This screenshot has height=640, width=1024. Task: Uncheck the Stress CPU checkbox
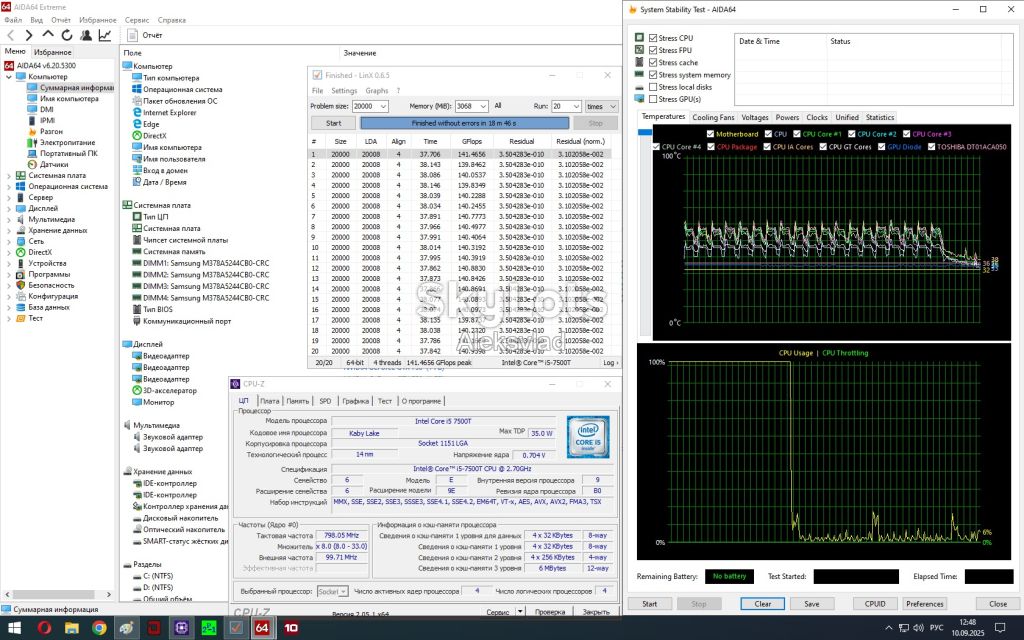[652, 38]
